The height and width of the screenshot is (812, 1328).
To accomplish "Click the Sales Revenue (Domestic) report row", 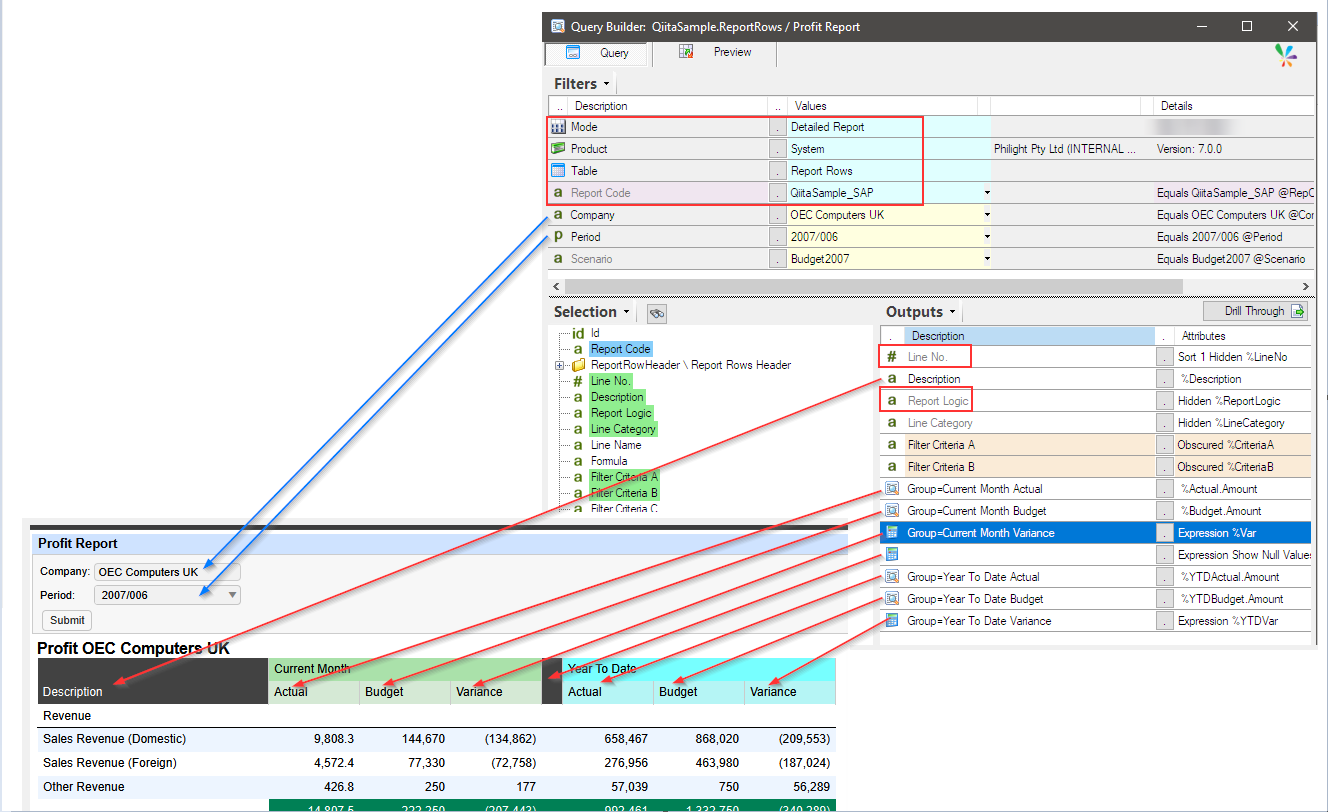I will tap(436, 739).
